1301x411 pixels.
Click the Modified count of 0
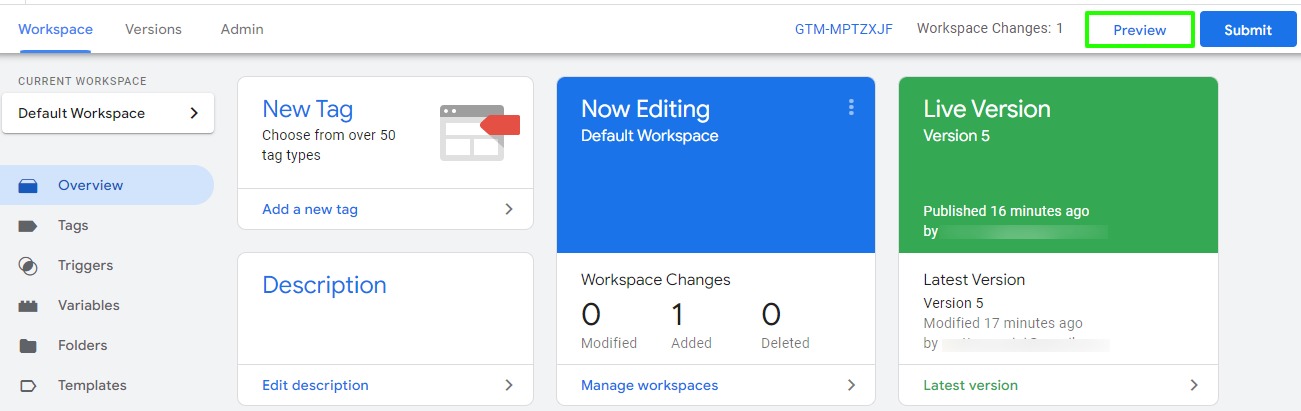pyautogui.click(x=591, y=315)
